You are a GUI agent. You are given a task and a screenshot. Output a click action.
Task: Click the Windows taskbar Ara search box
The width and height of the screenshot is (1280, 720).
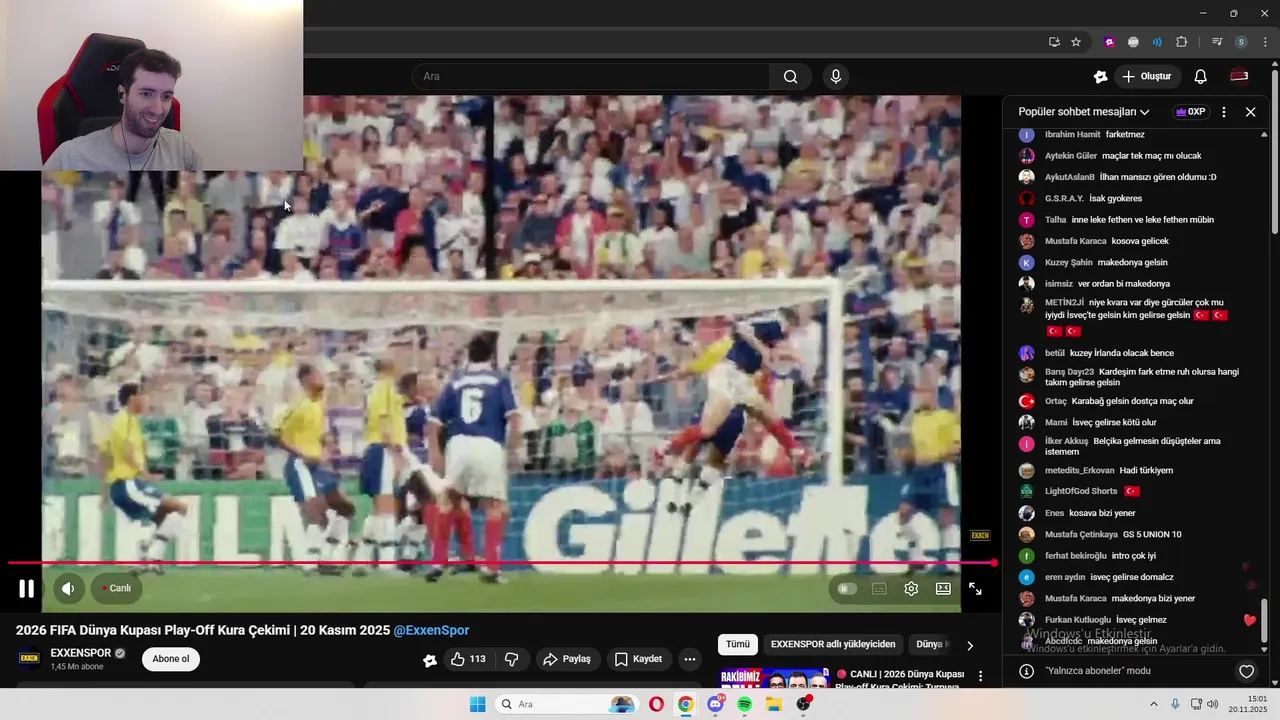567,704
